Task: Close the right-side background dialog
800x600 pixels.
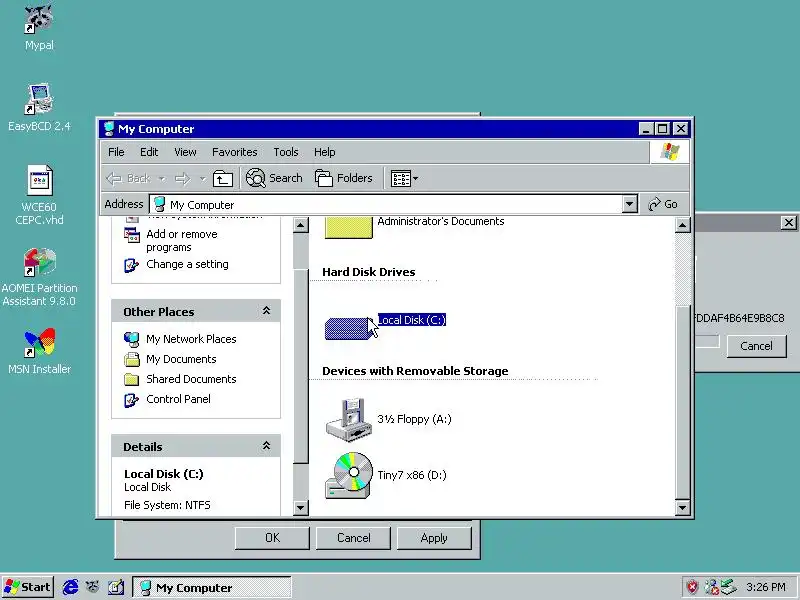Action: tap(788, 222)
